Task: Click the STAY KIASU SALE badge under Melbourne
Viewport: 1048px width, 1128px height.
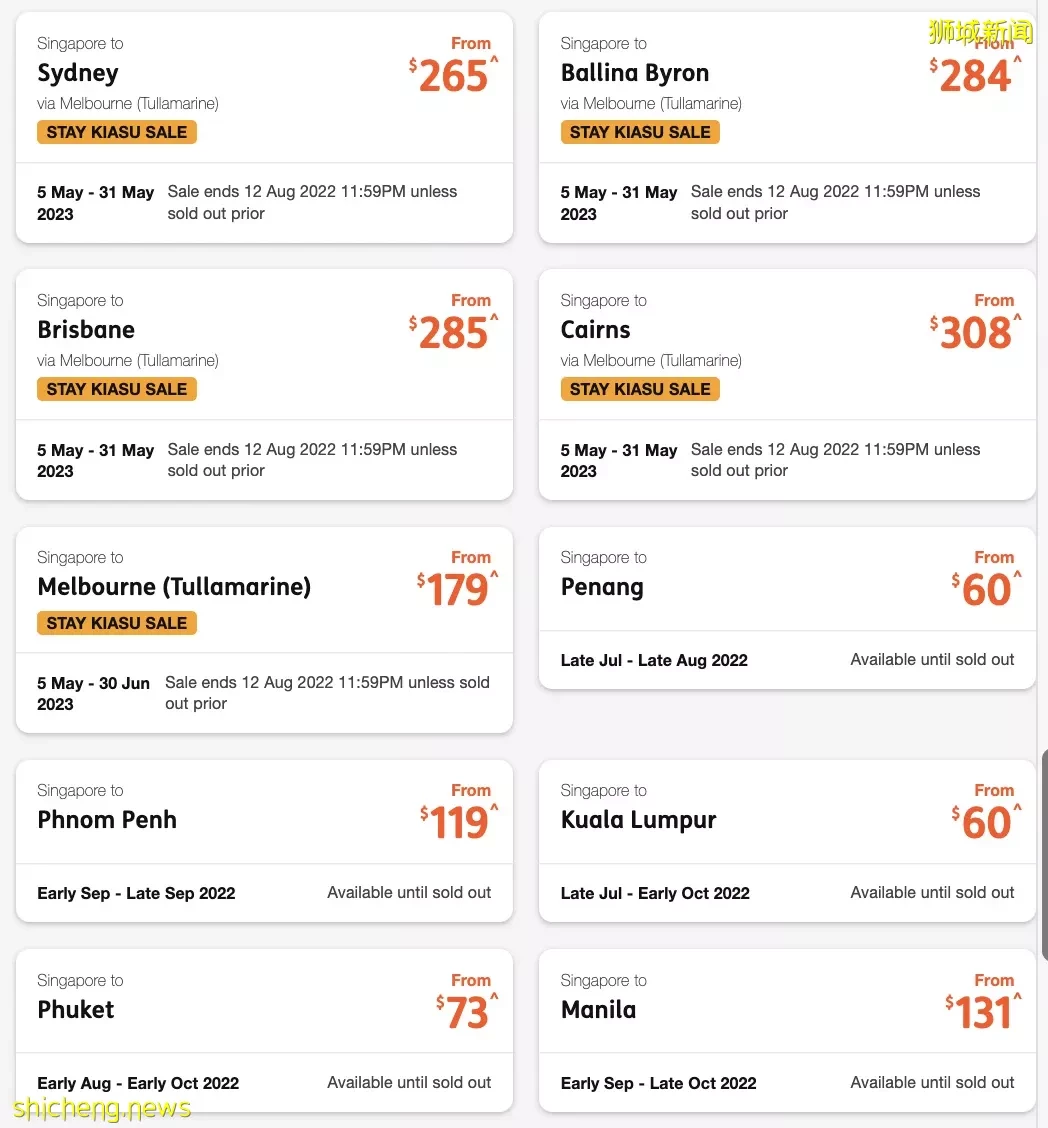Action: point(117,623)
